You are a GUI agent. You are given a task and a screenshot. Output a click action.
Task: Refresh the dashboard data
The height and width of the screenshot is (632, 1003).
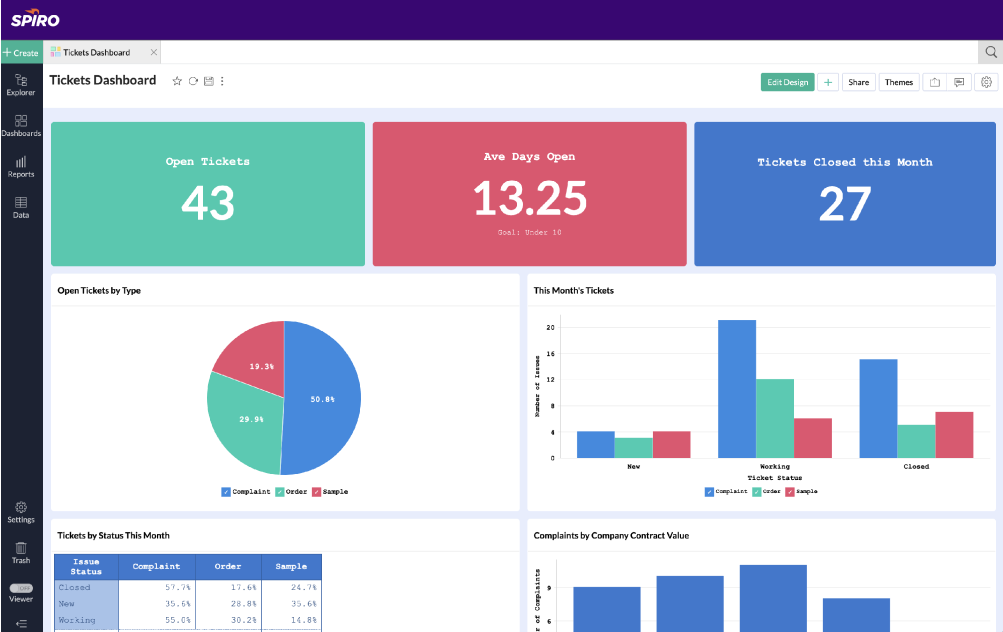coord(193,81)
